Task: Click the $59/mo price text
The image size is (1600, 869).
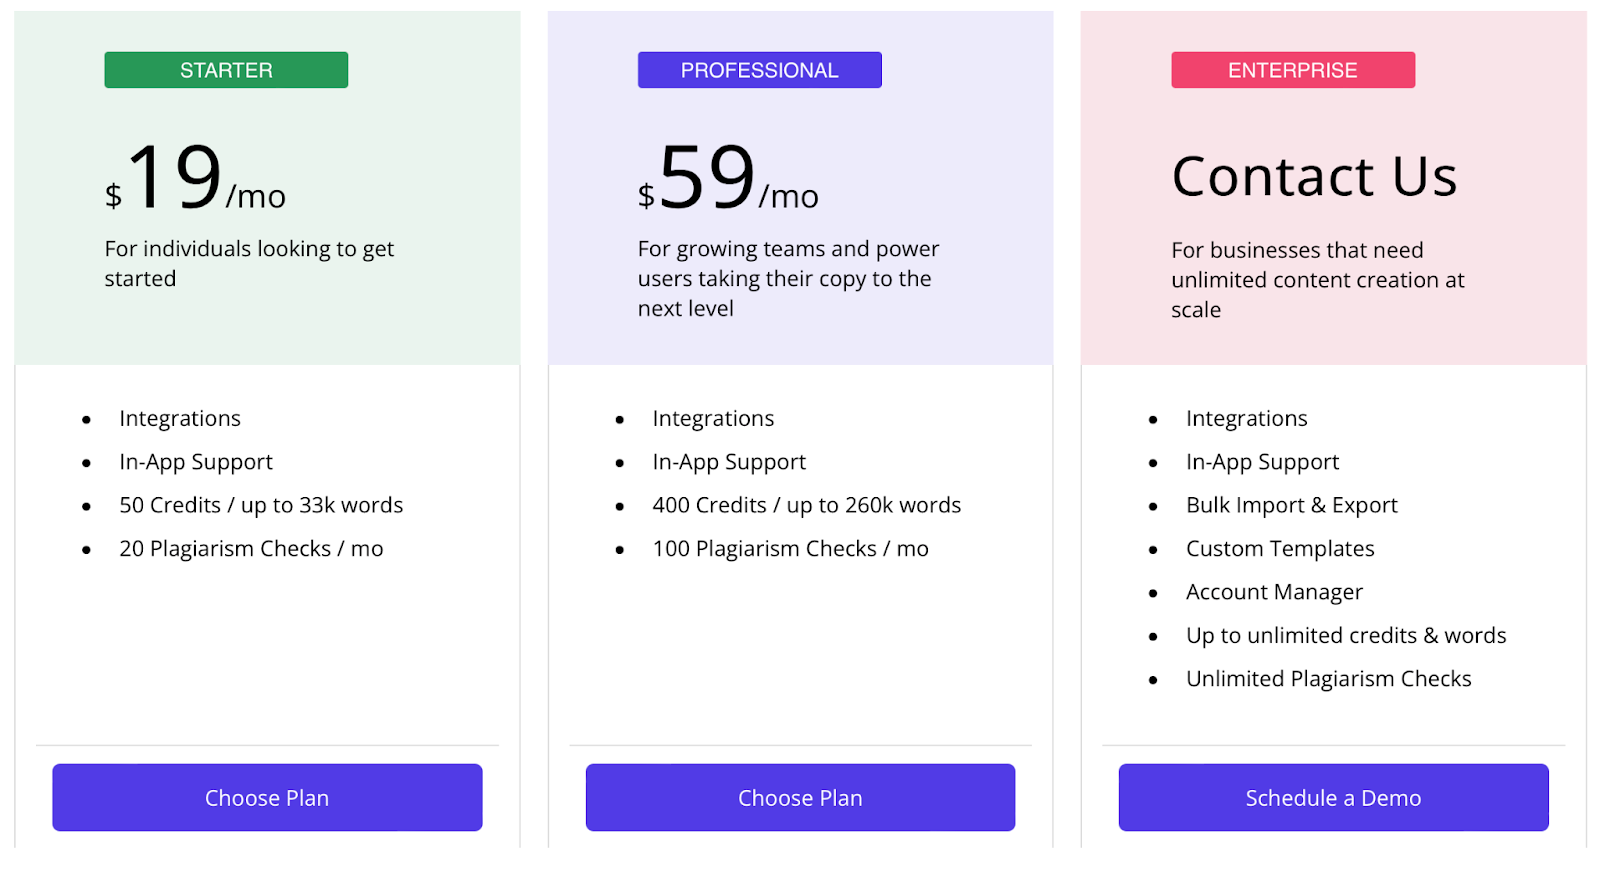Action: point(729,177)
